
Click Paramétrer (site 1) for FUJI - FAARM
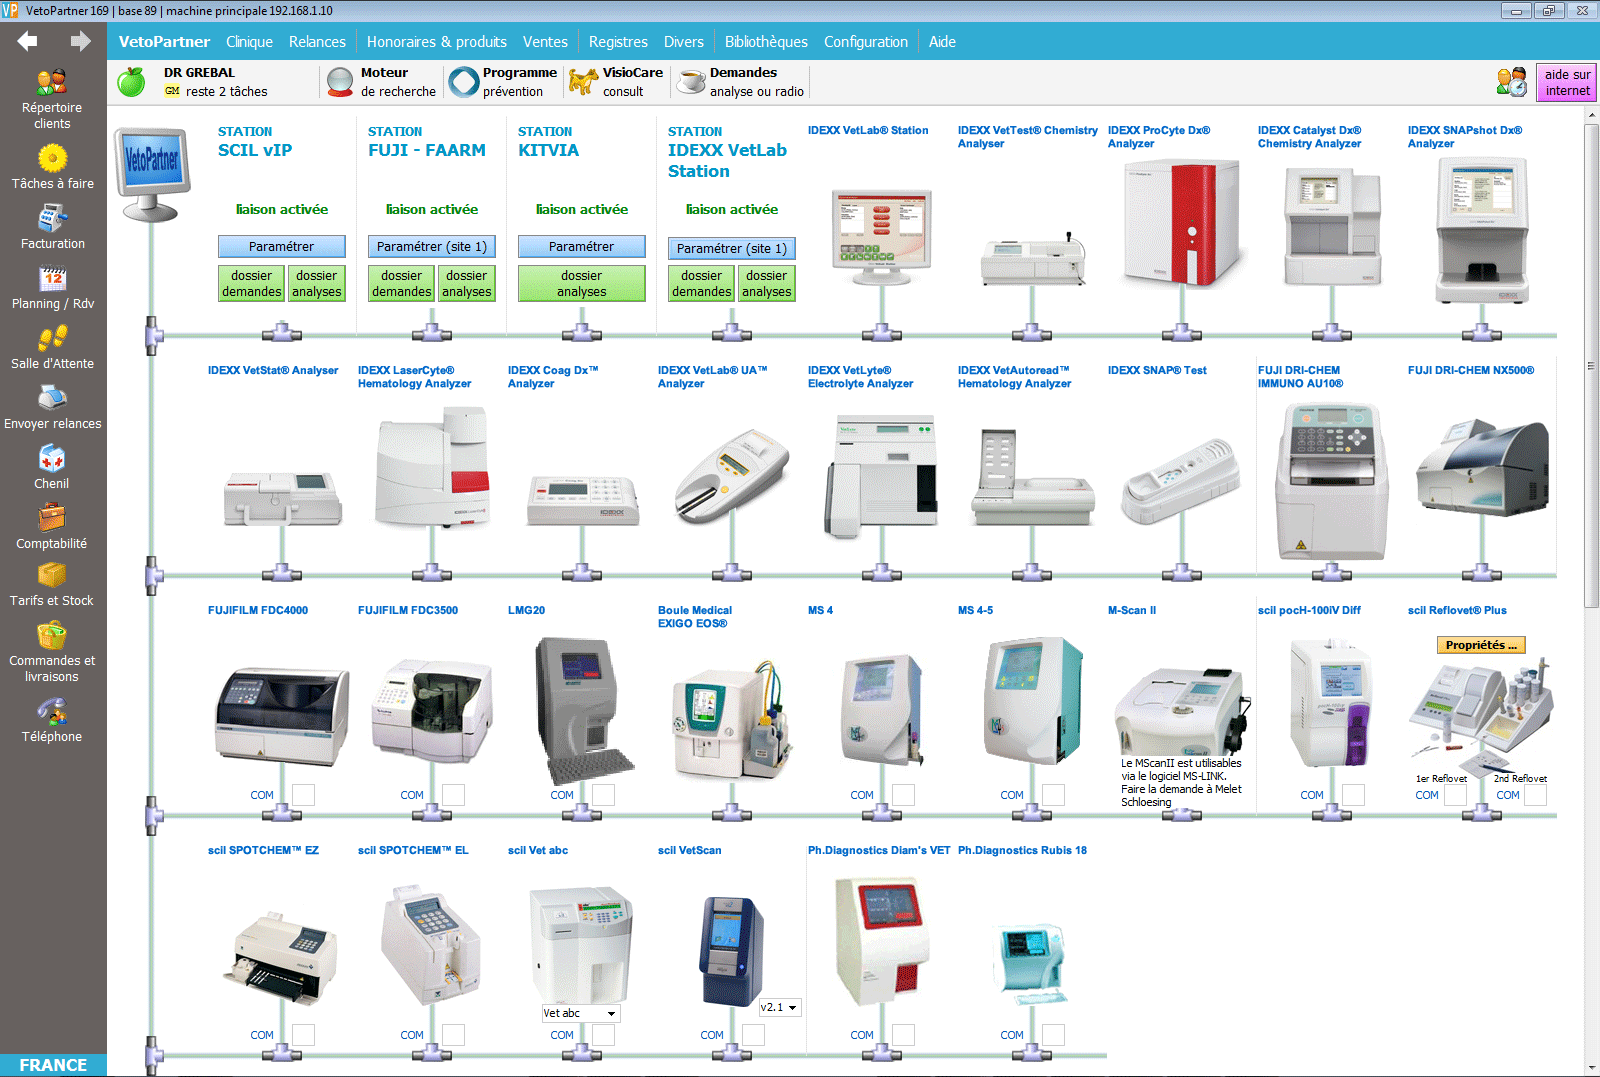click(x=432, y=246)
